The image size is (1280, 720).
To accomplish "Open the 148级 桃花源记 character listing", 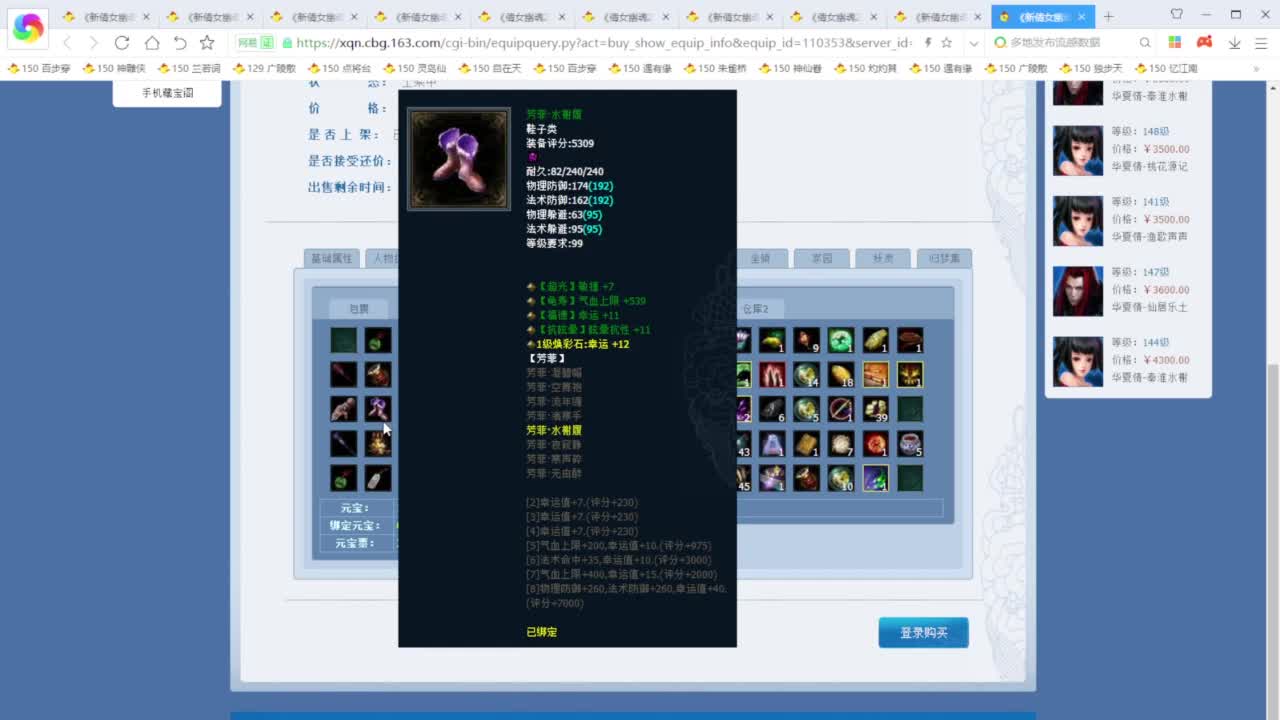I will click(1128, 149).
